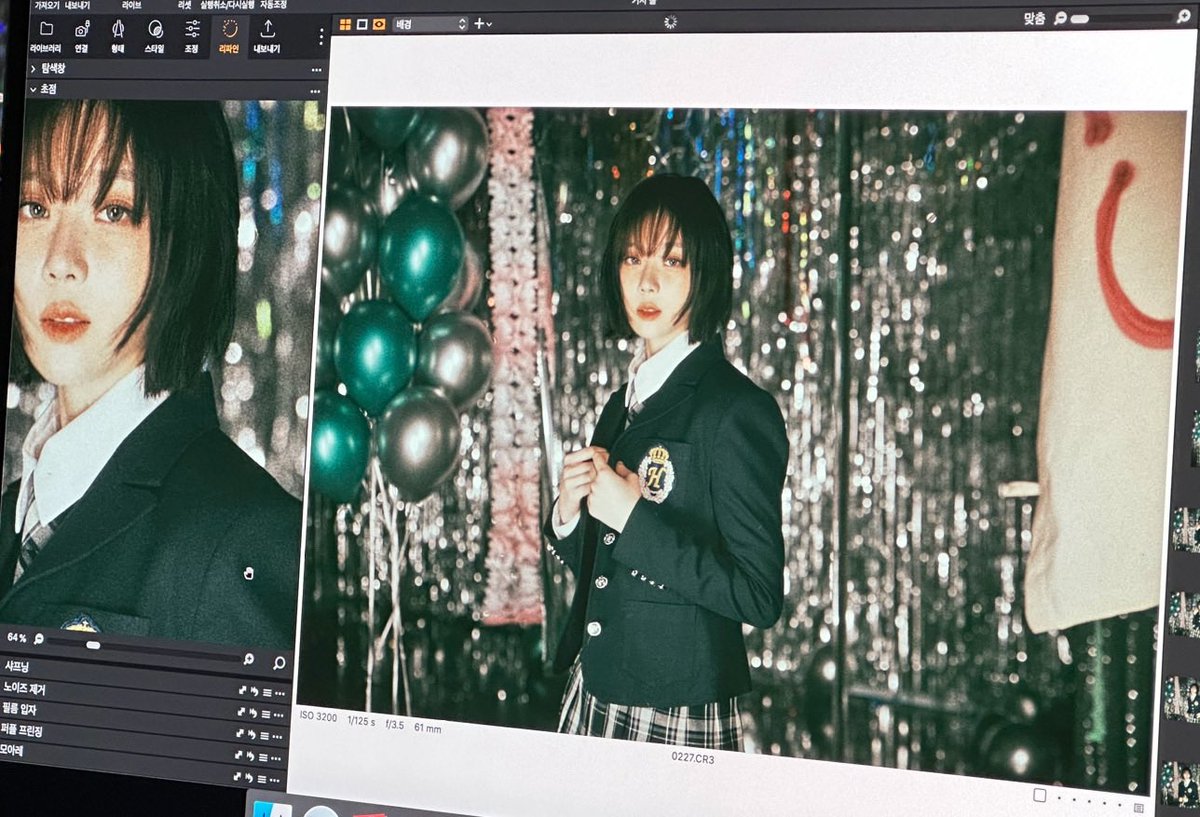Open the 초점 panel three-dot menu
The height and width of the screenshot is (817, 1200).
(315, 91)
